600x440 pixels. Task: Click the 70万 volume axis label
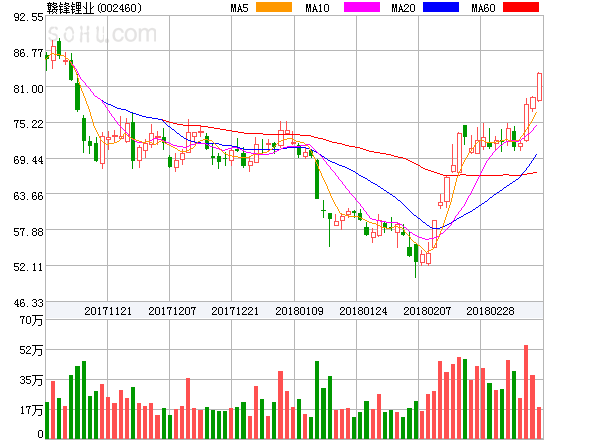31,320
